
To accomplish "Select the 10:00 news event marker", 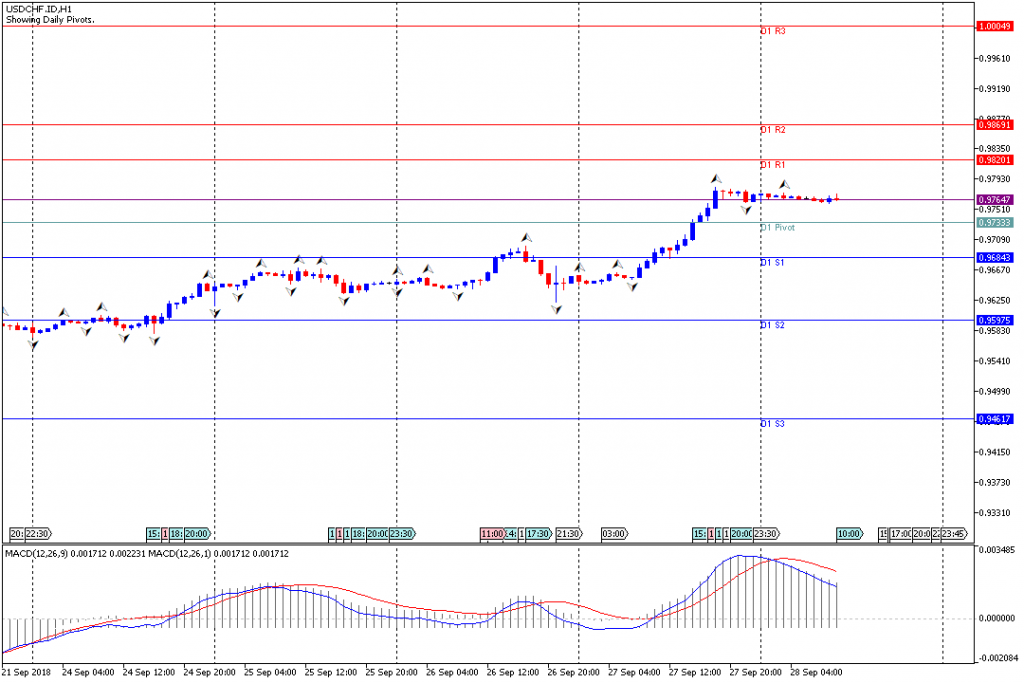I will pyautogui.click(x=849, y=534).
